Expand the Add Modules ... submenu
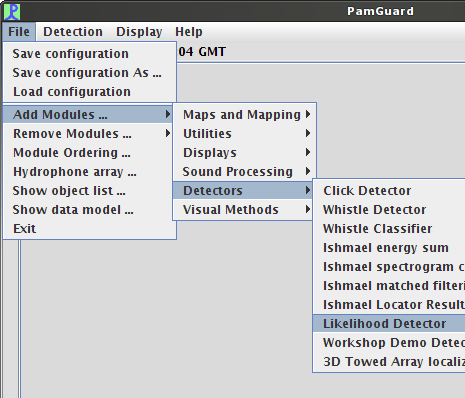Image resolution: width=465 pixels, height=398 pixels. point(88,115)
